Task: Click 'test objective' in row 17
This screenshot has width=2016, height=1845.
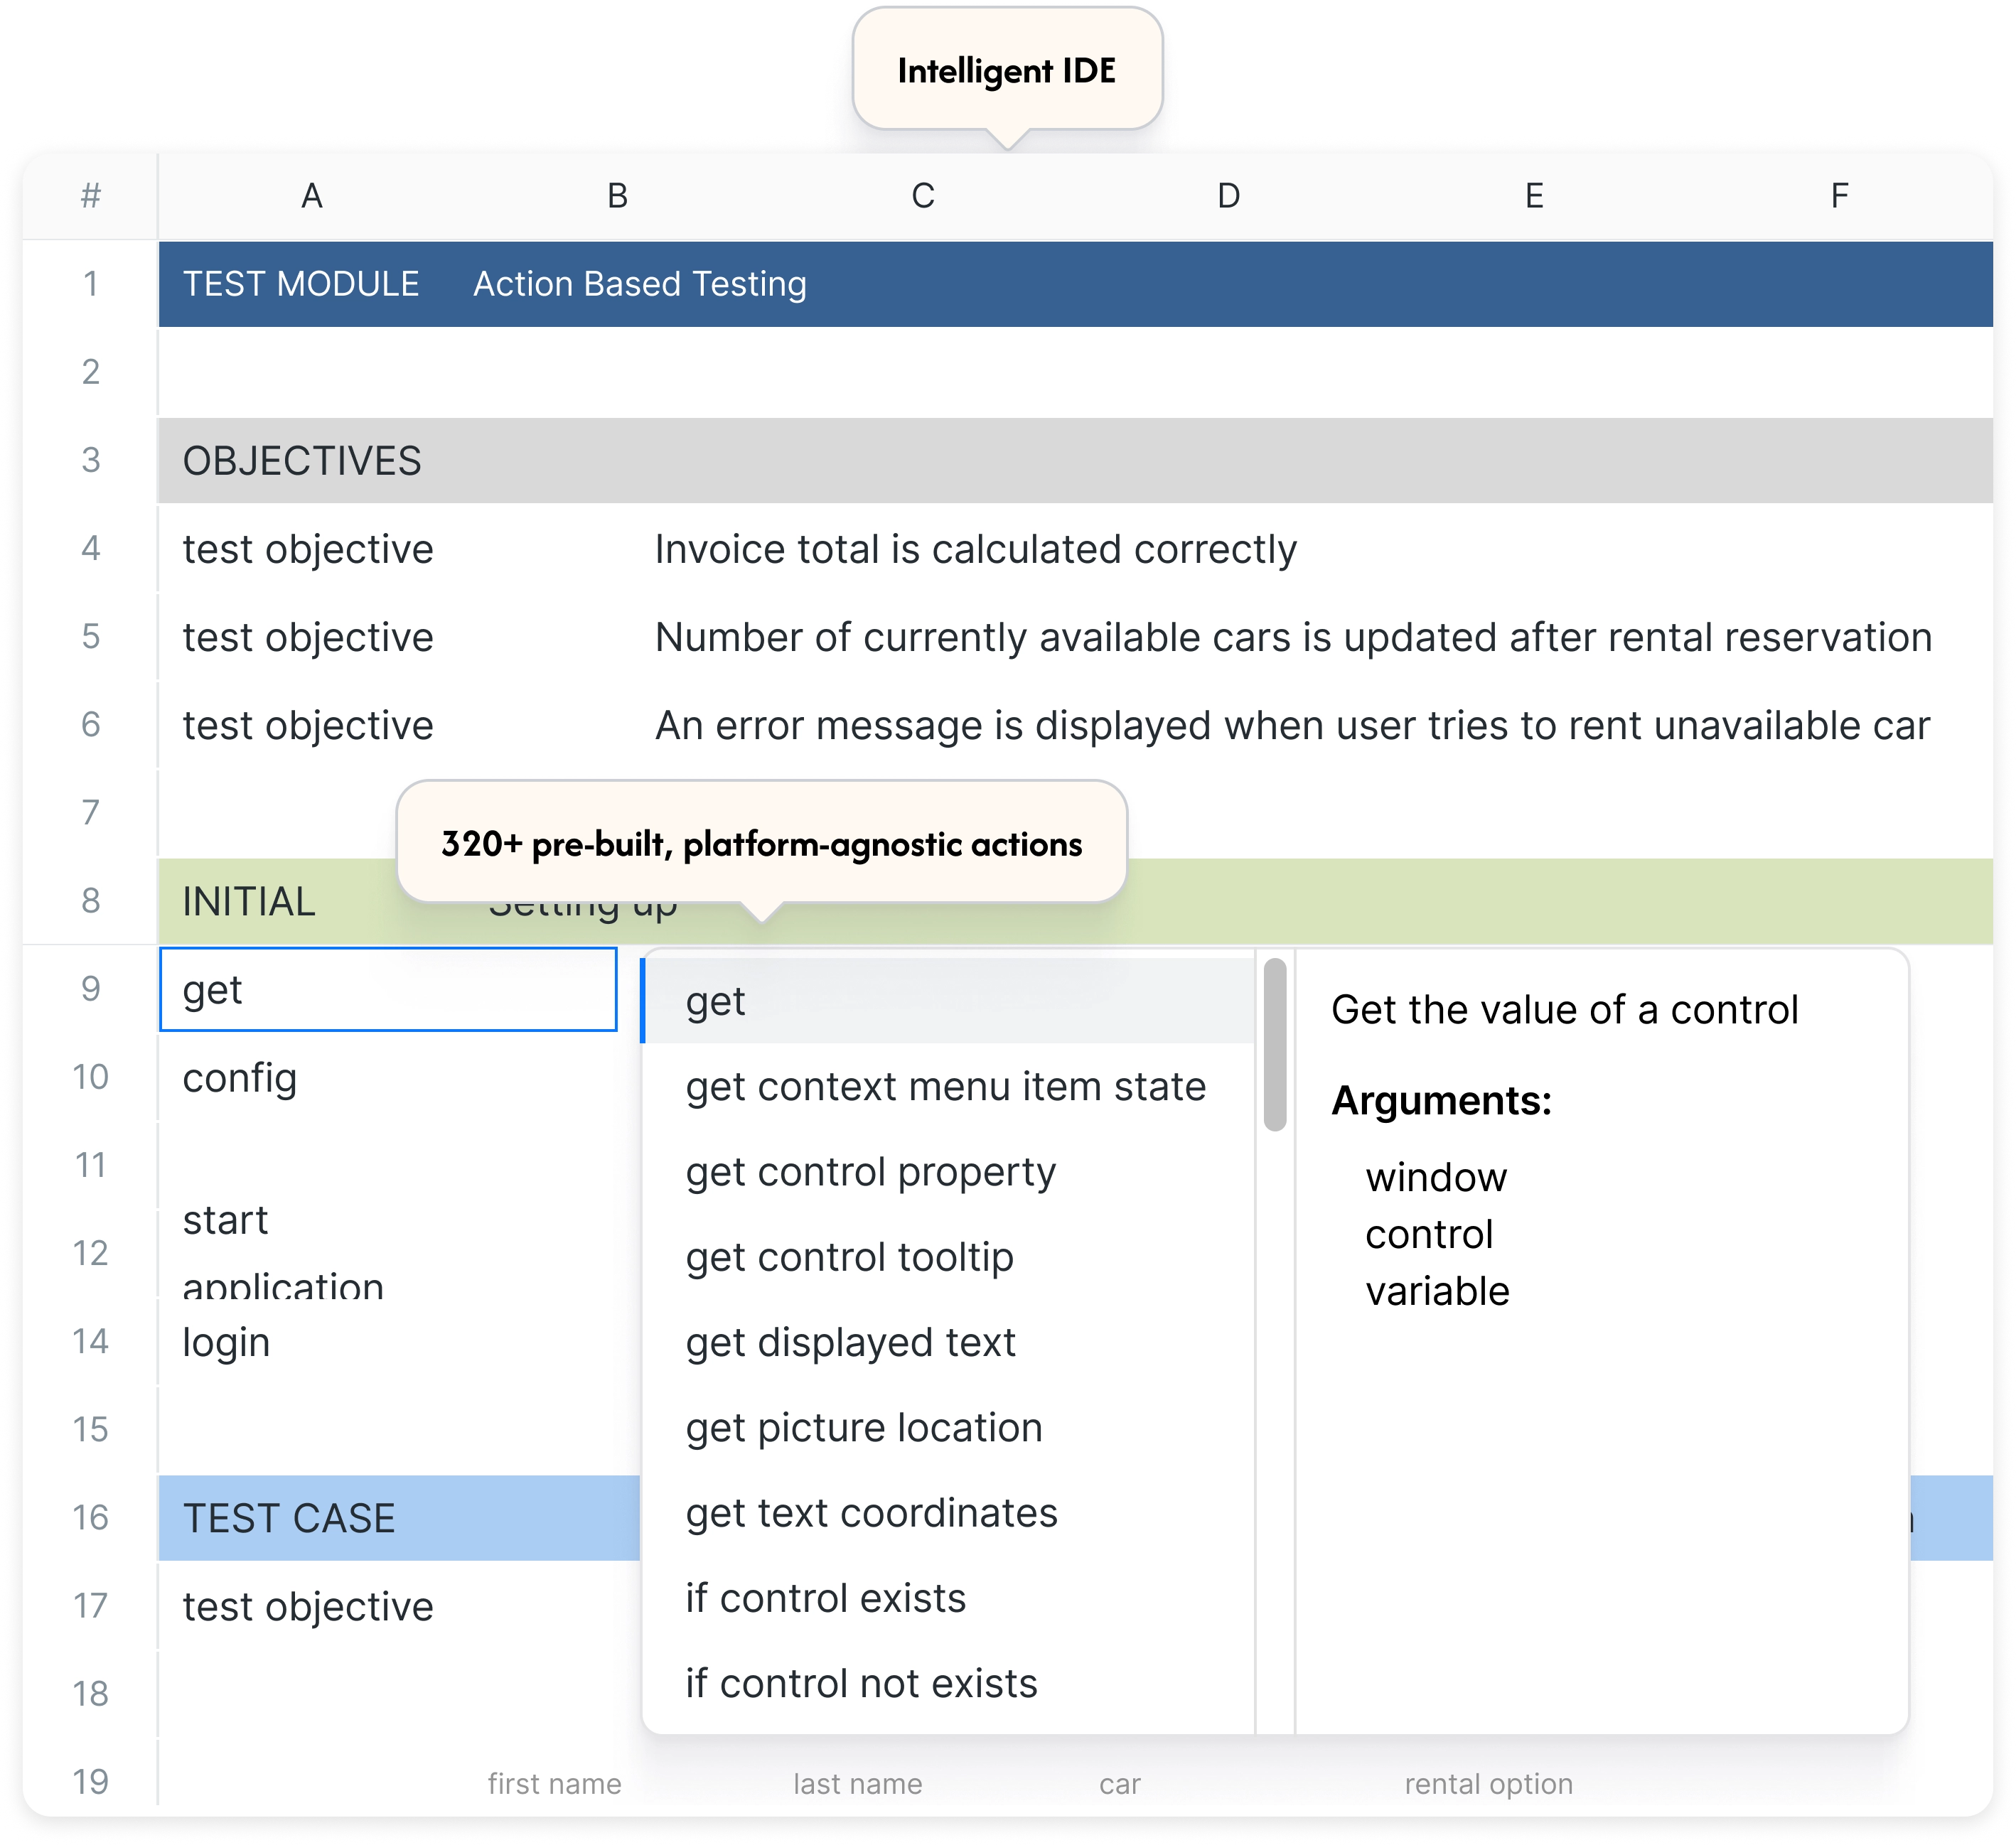Action: click(308, 1607)
